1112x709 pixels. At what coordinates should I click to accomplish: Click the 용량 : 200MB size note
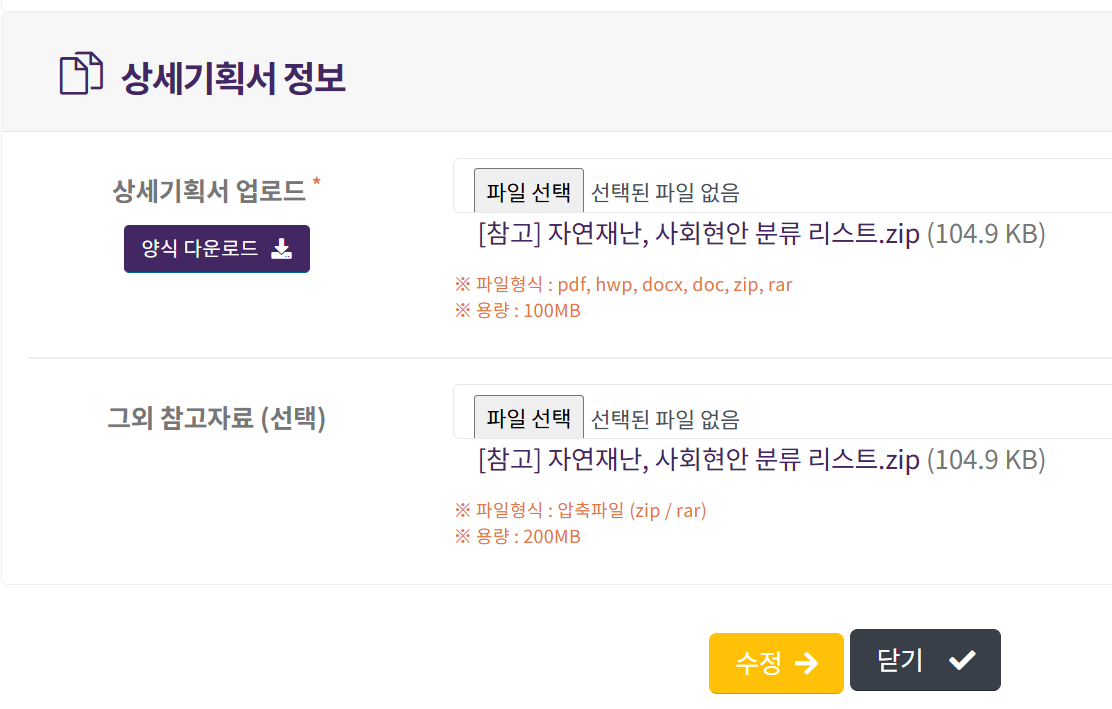(518, 537)
